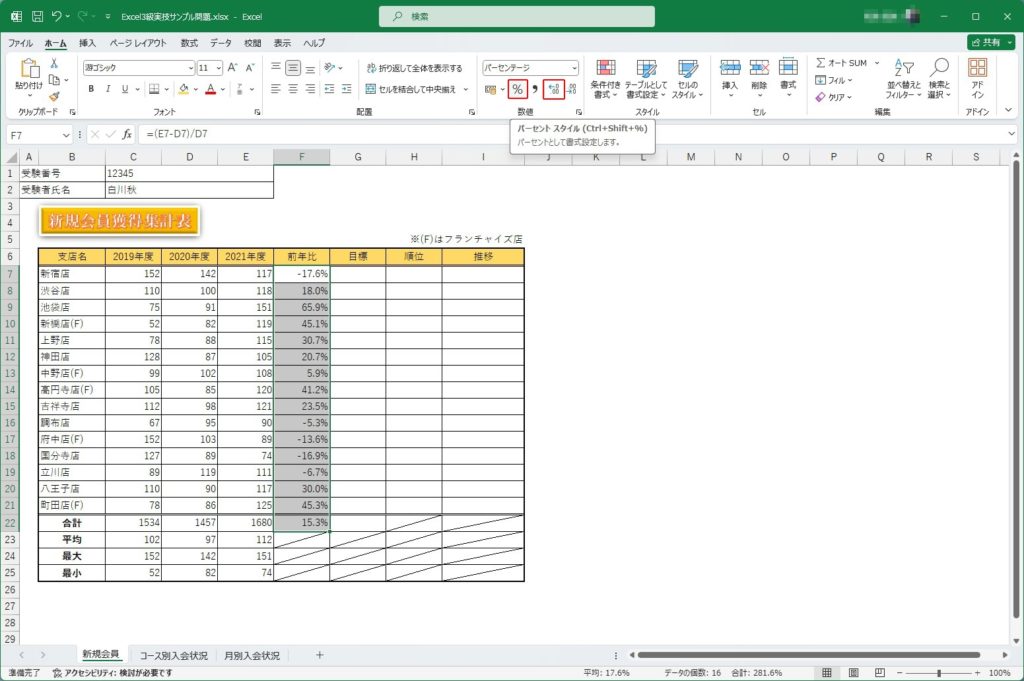Click the Cut scissors icon
Image resolution: width=1024 pixels, height=681 pixels.
(54, 63)
